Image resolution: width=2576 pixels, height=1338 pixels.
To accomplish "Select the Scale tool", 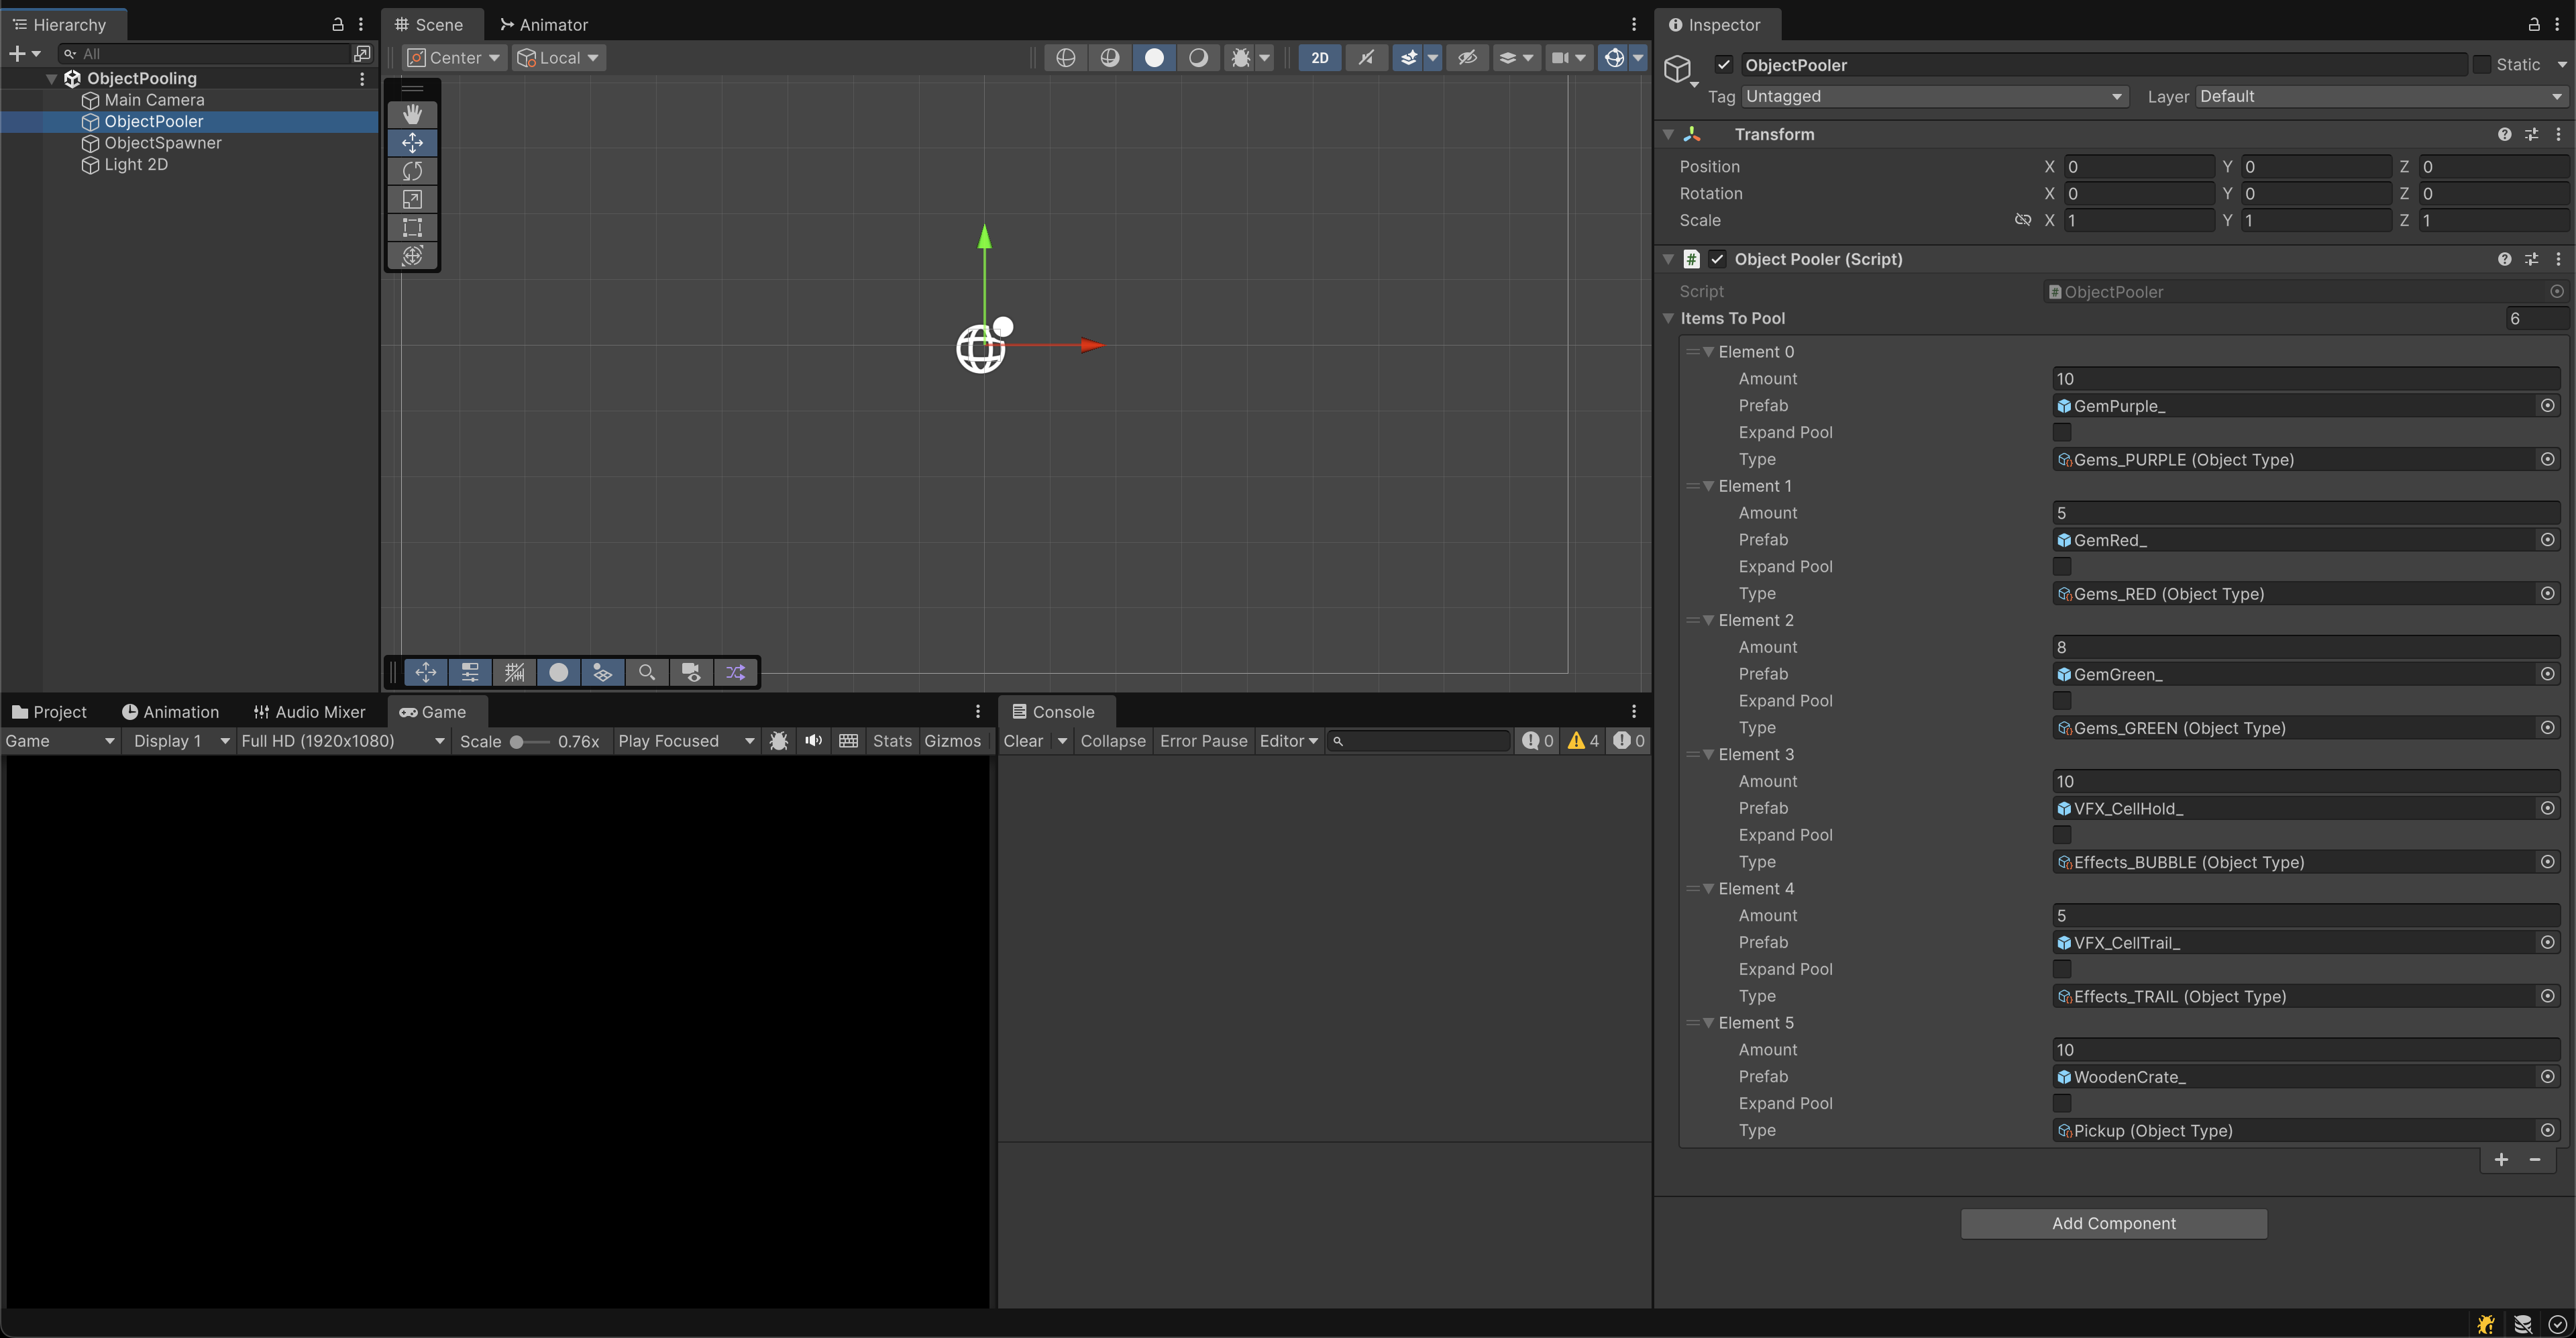I will (412, 199).
